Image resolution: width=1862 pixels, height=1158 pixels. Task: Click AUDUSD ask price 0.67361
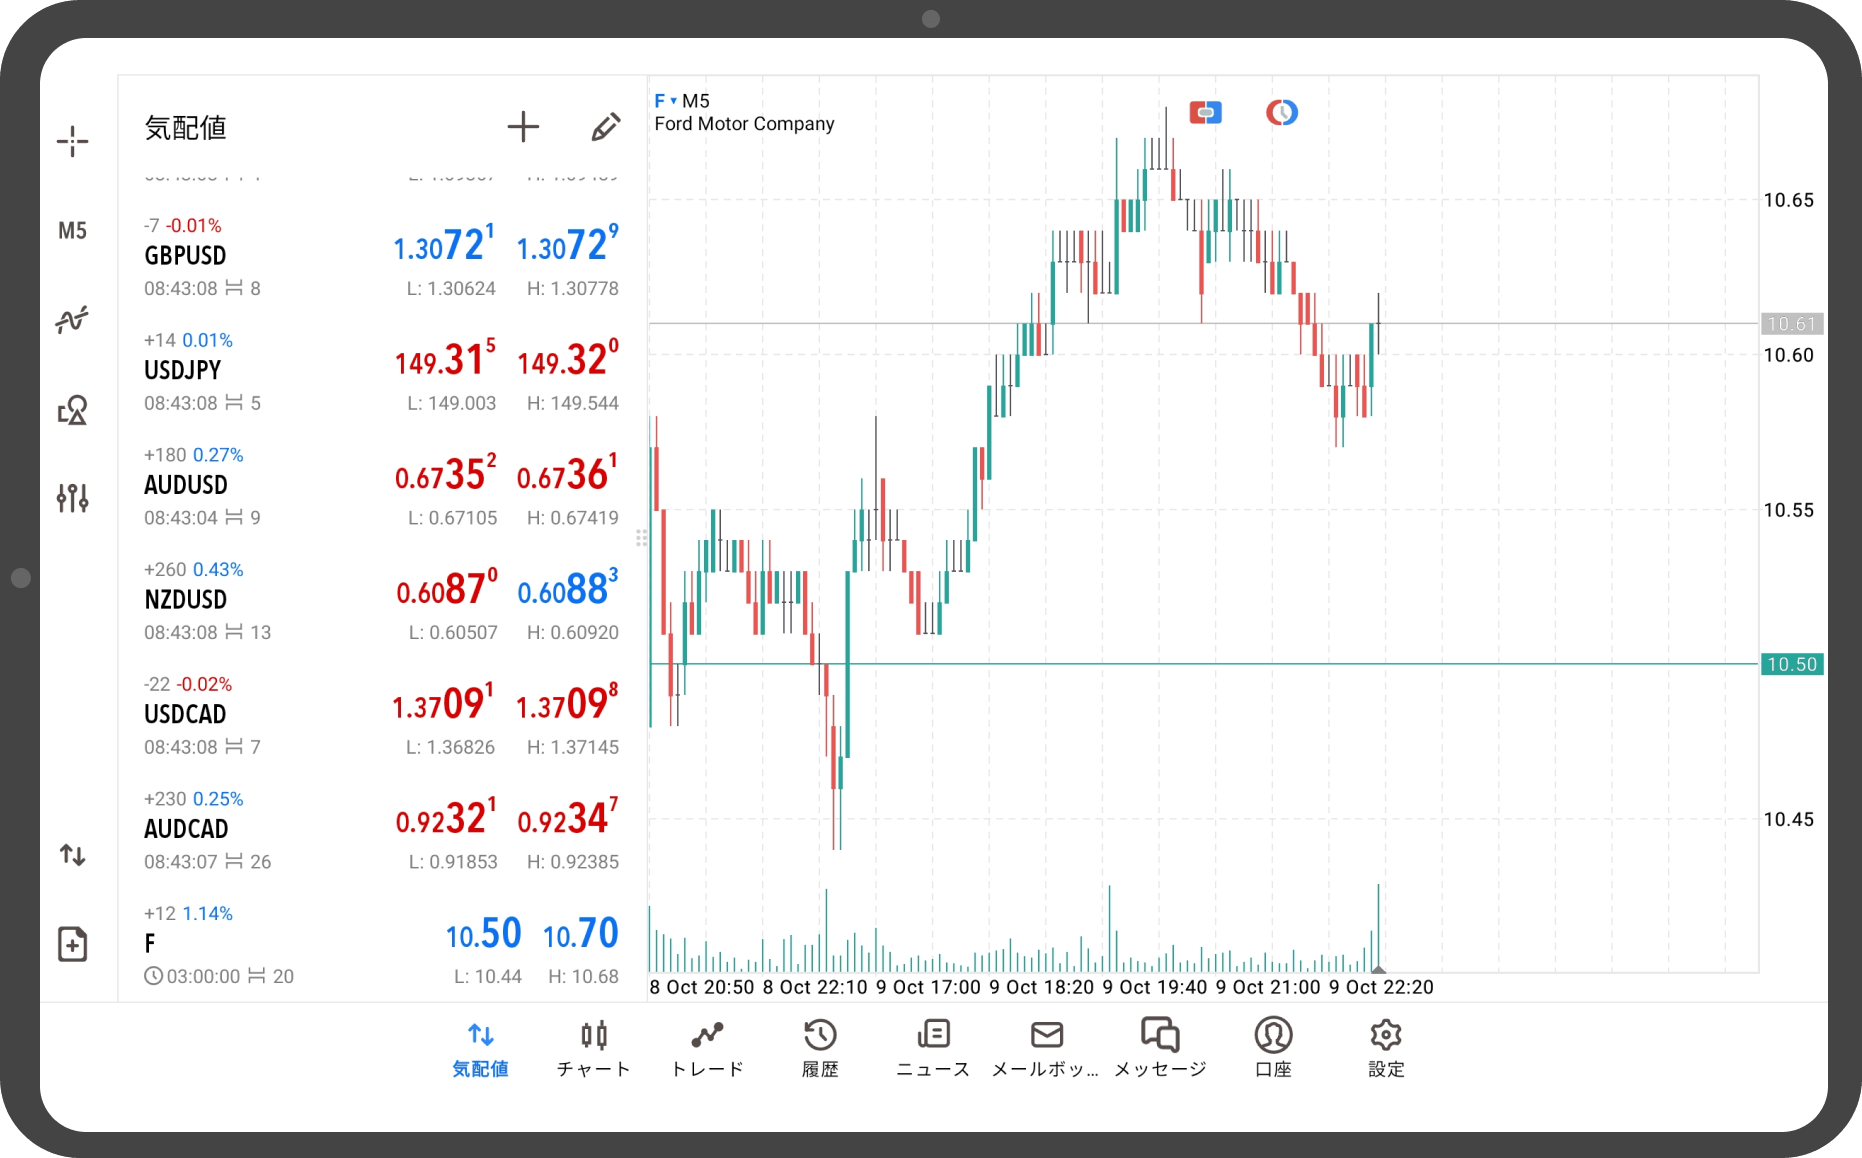point(567,474)
